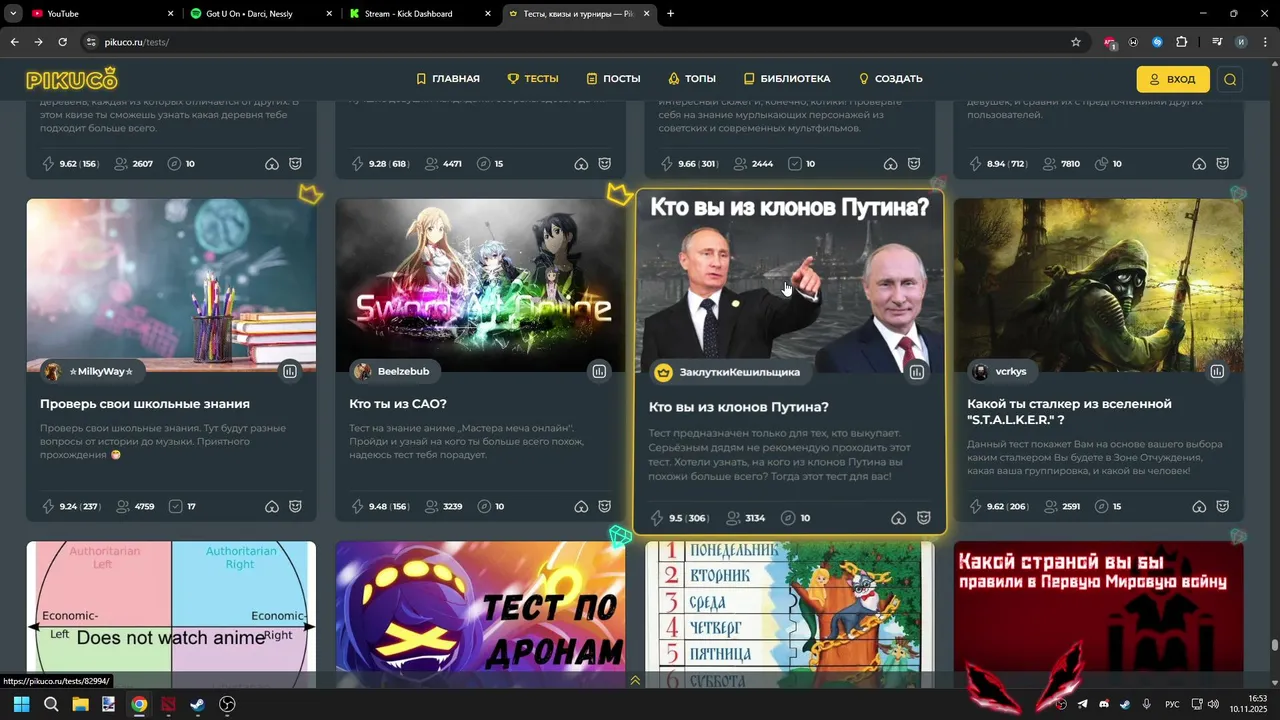Click the face icon beside rating 8.94
The height and width of the screenshot is (720, 1280).
point(1223,164)
